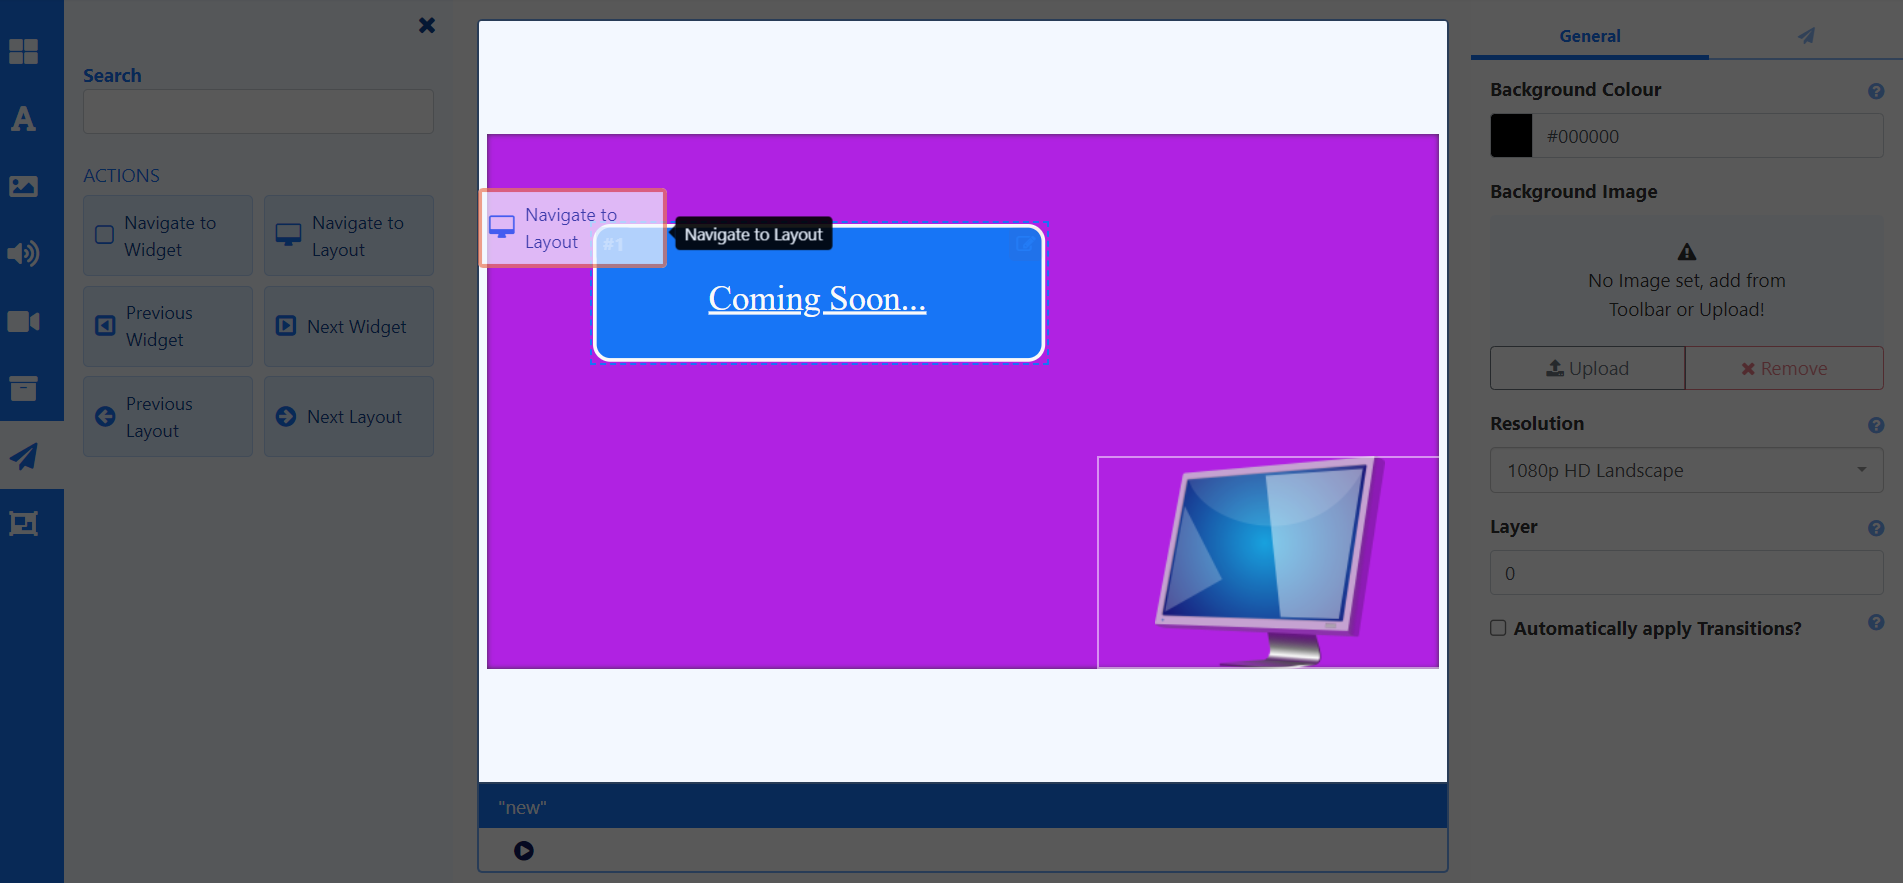Click the black background colour swatch

1511,136
